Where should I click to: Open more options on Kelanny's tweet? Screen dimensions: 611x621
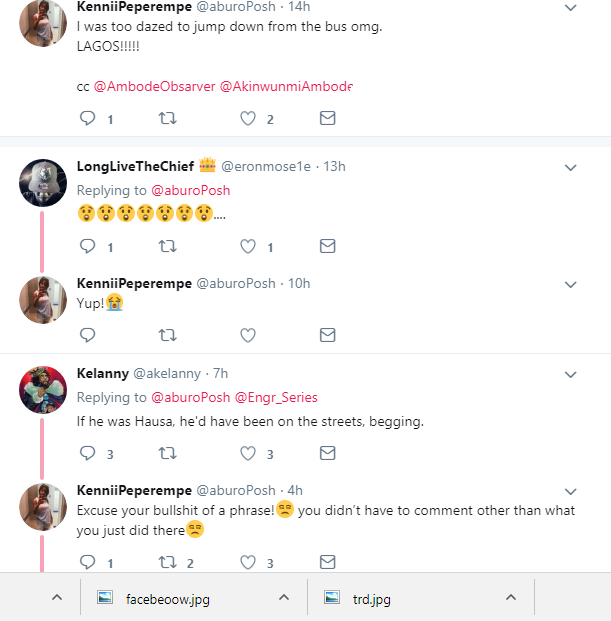pos(571,375)
